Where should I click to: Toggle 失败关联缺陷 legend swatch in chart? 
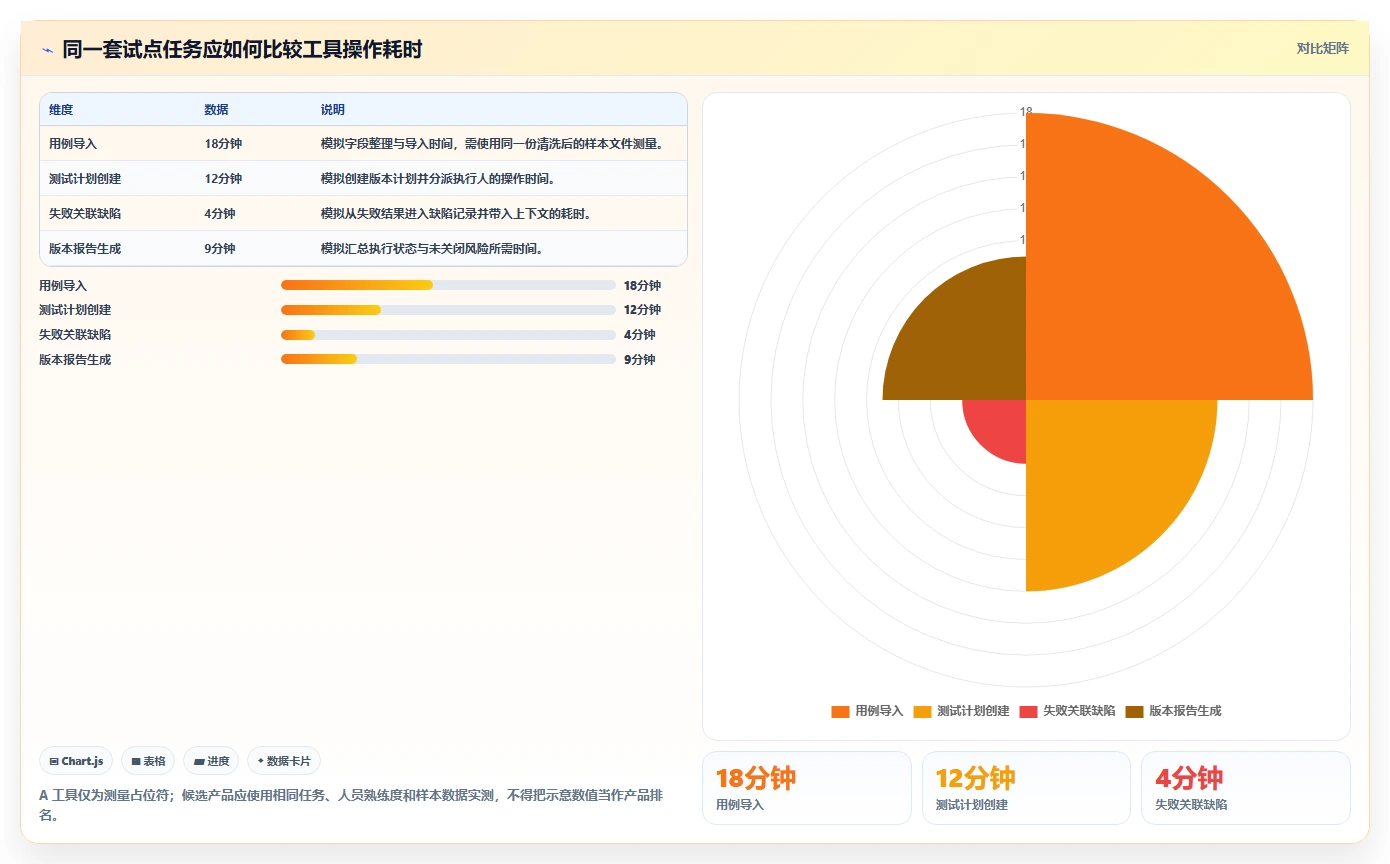point(1028,711)
